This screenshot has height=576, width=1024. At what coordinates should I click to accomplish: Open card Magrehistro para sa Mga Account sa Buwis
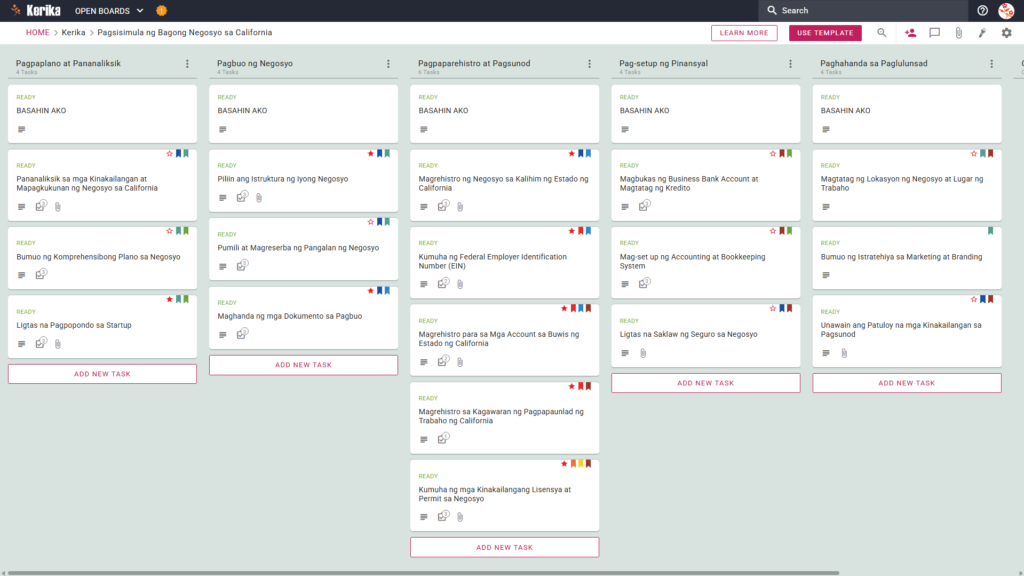pos(504,340)
